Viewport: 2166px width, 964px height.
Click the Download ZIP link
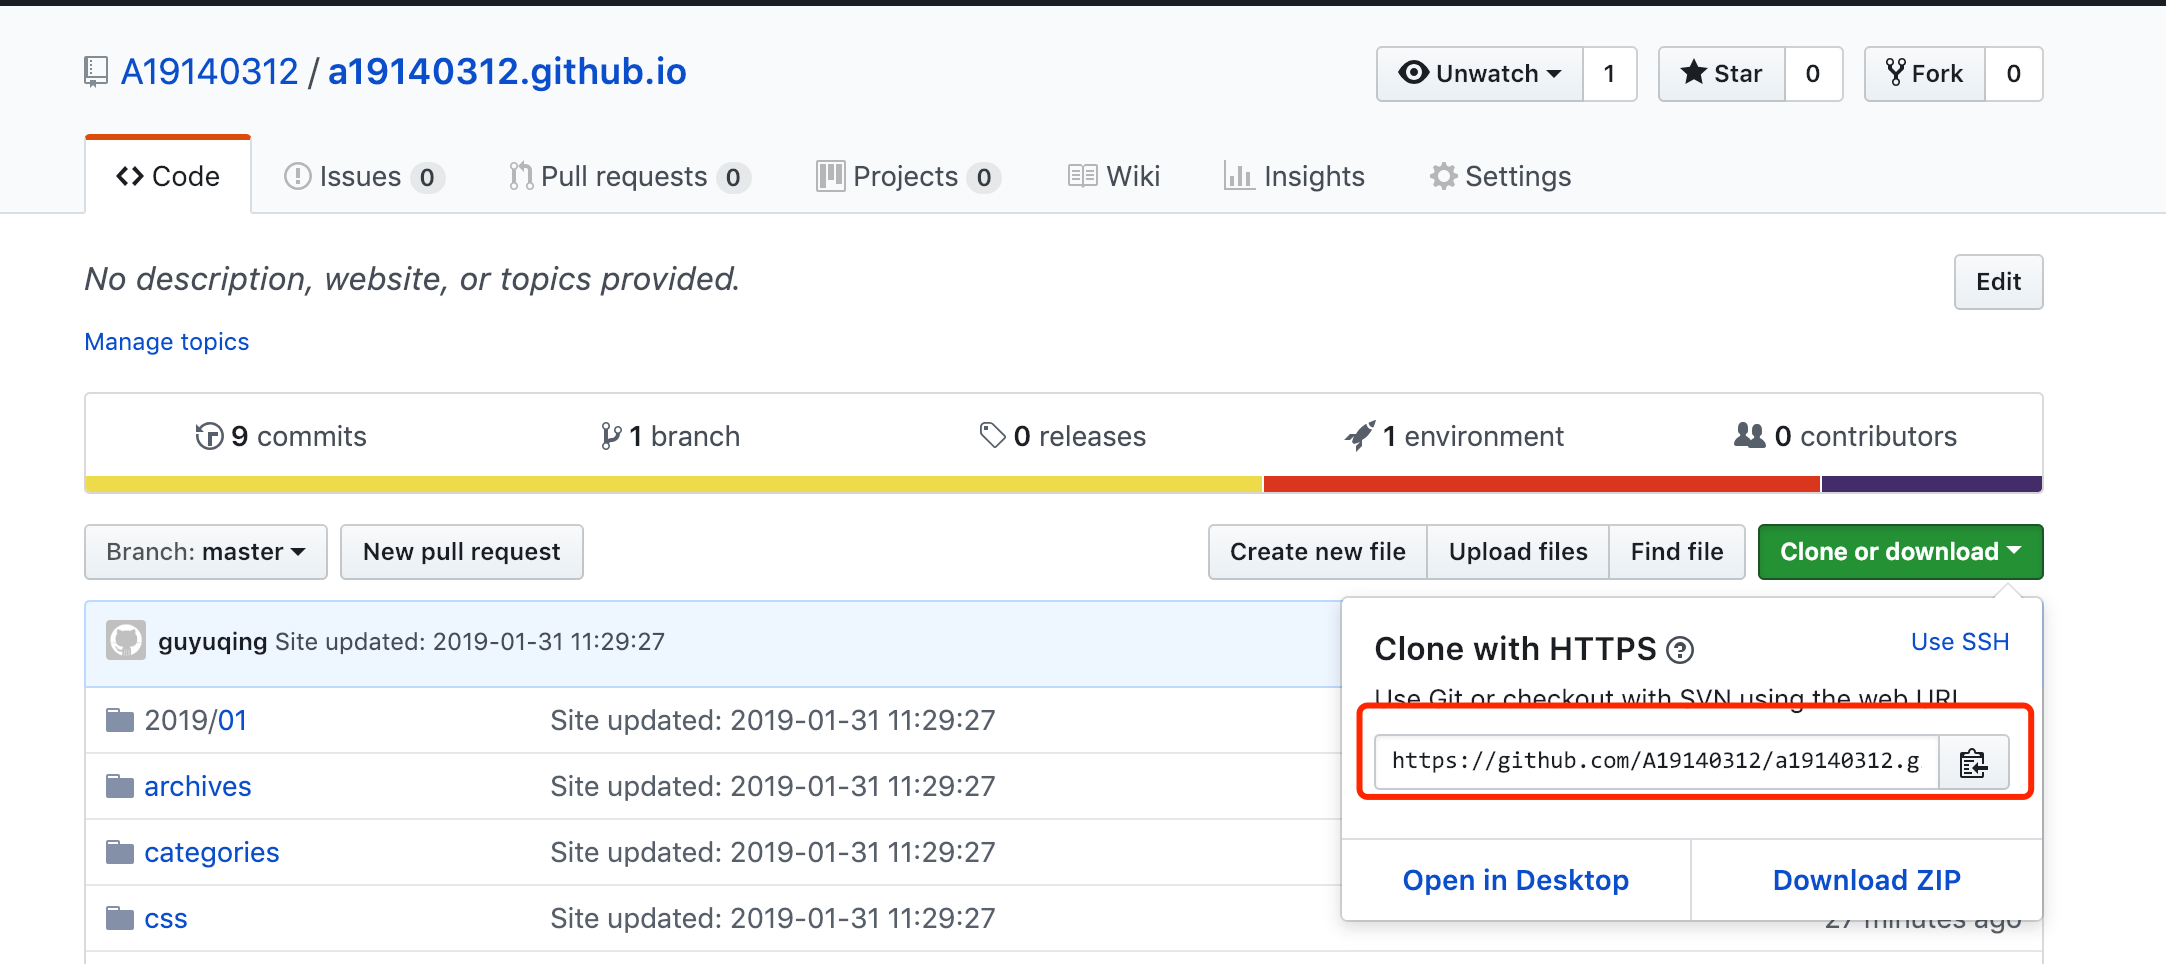coord(1866,880)
